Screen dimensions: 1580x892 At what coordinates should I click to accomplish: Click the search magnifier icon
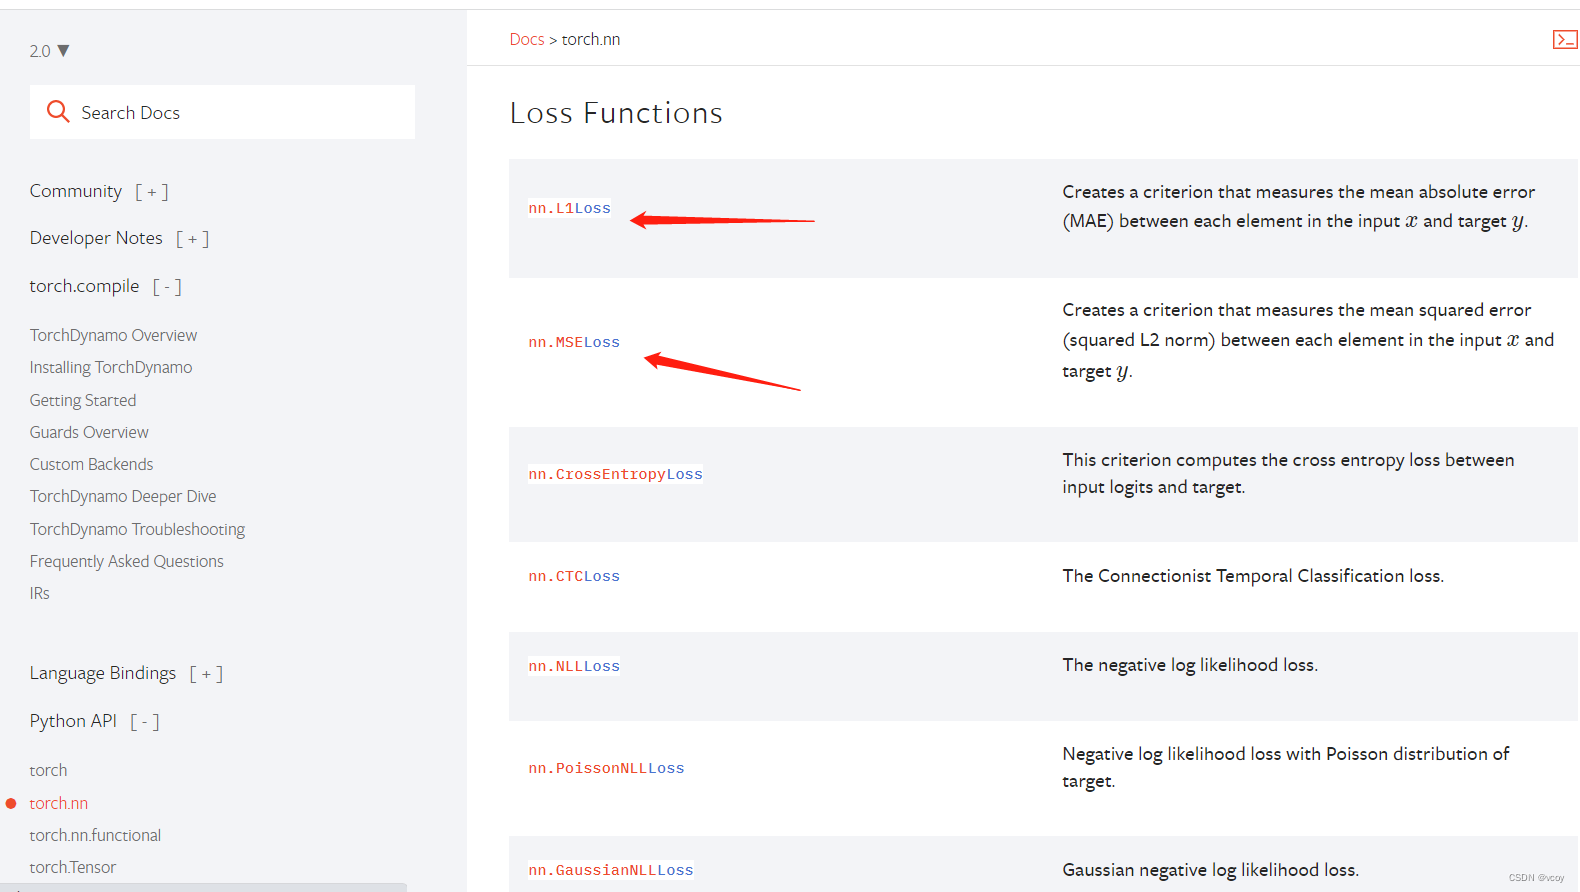click(x=58, y=111)
